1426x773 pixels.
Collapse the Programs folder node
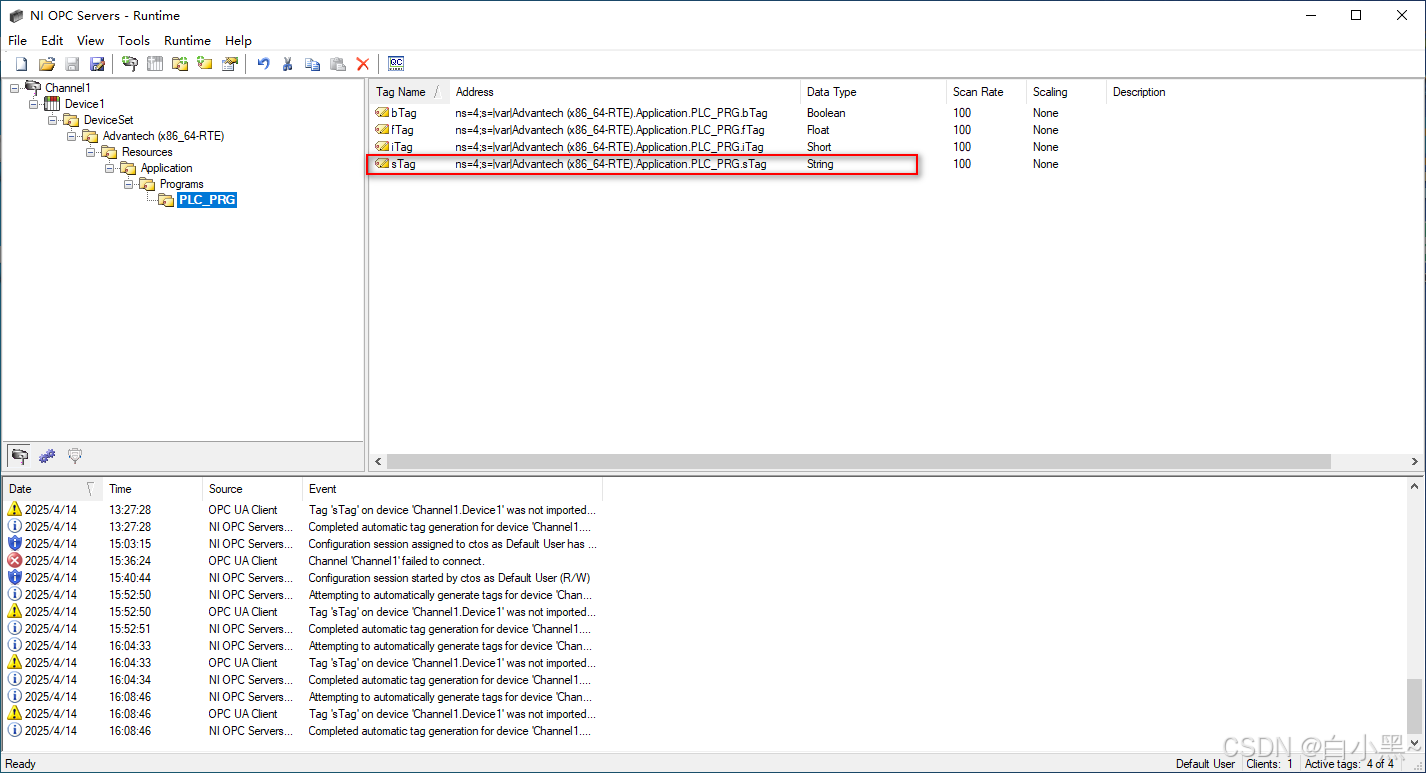point(129,184)
